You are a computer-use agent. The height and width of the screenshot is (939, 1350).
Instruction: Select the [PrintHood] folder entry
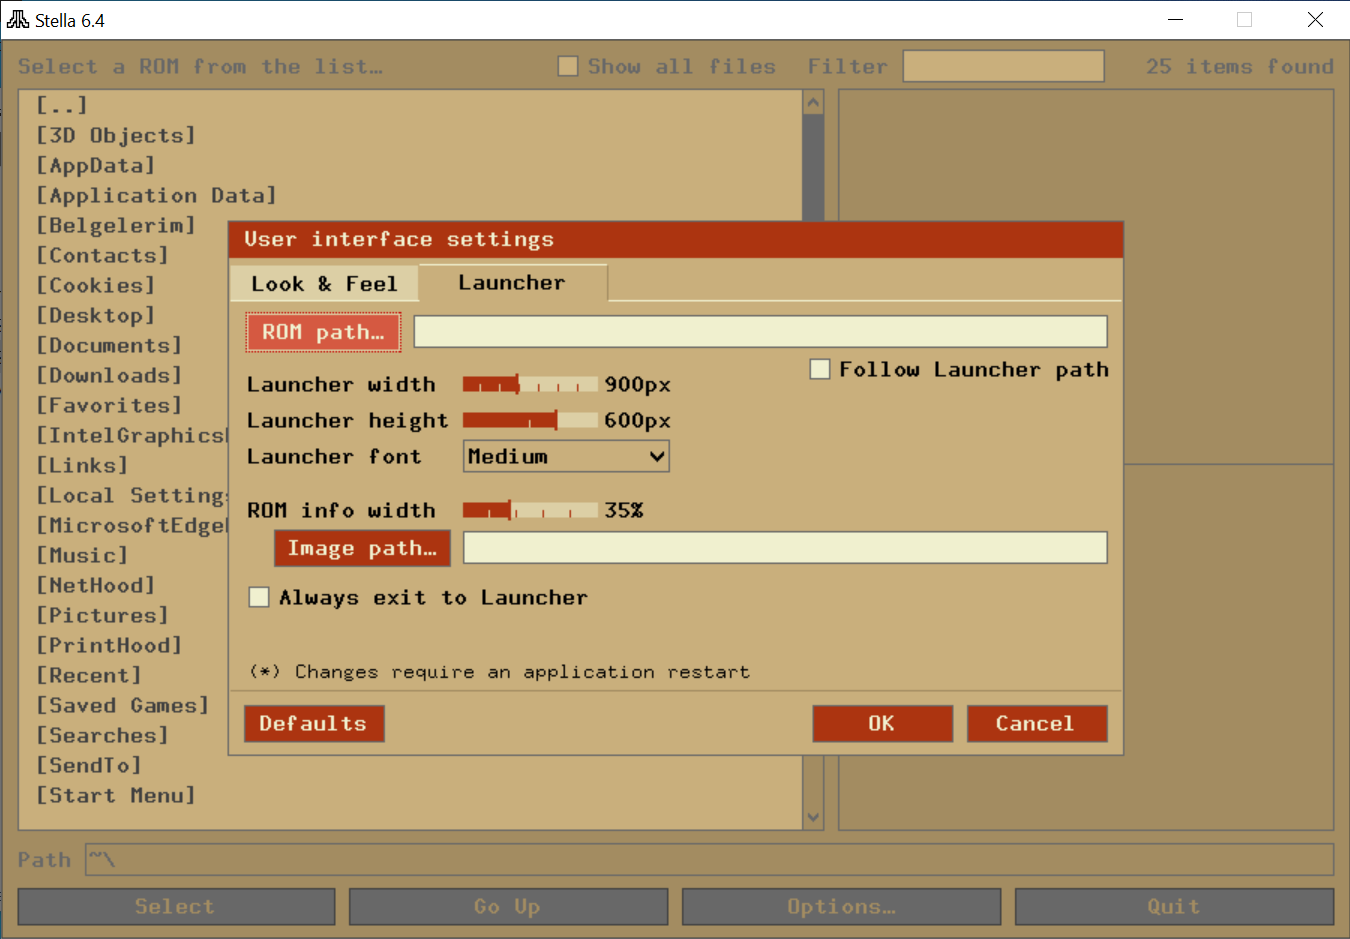pos(109,645)
